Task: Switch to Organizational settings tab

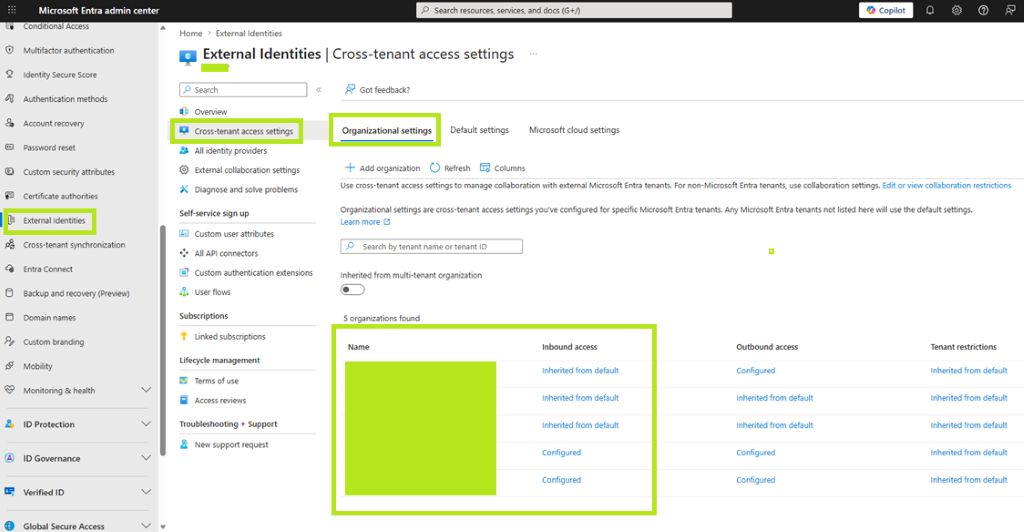Action: pos(387,131)
